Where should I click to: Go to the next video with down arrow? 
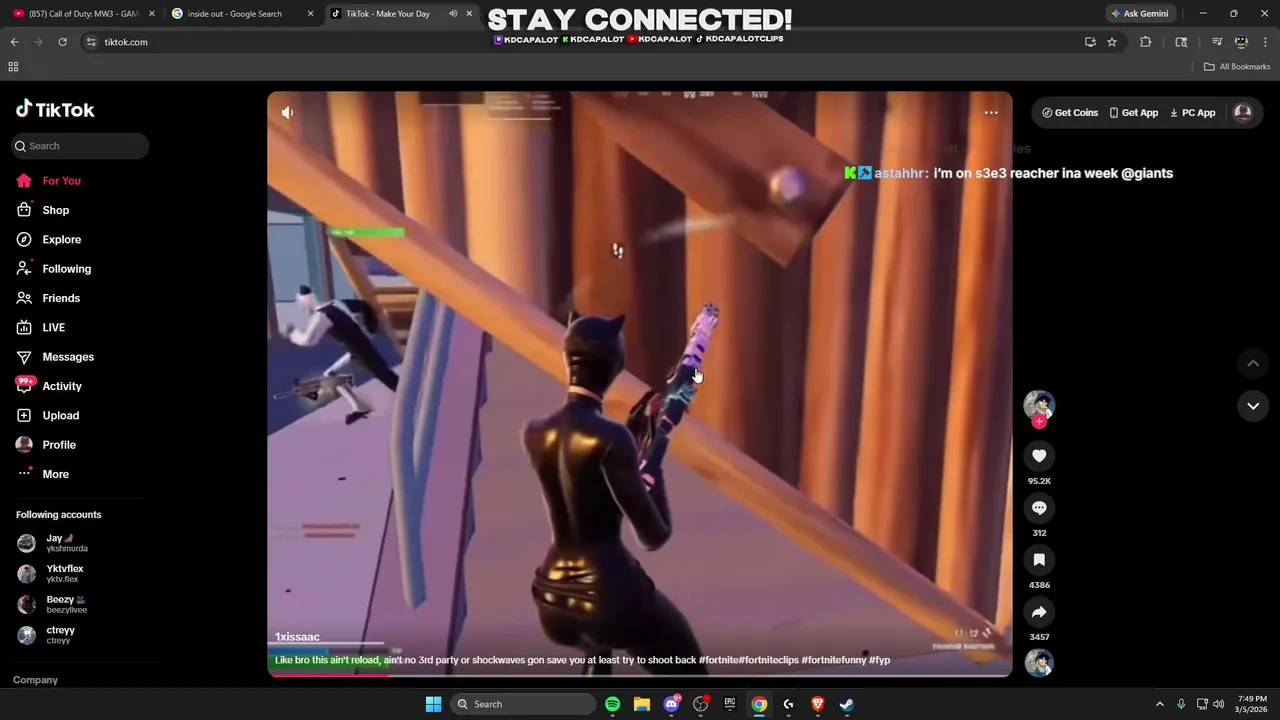click(1253, 405)
